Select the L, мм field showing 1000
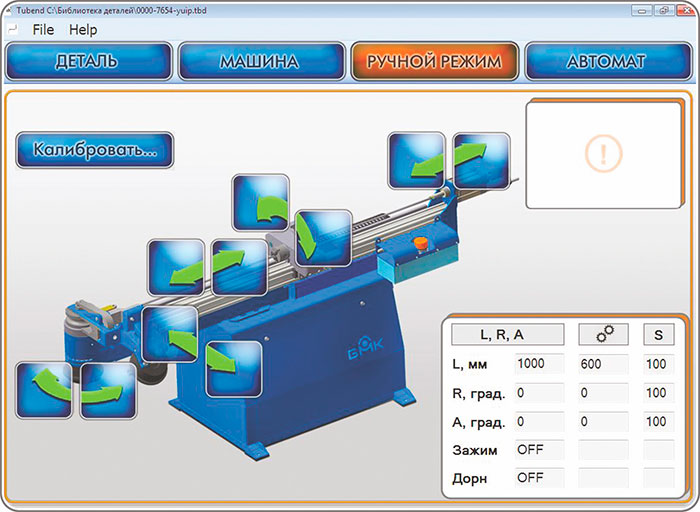This screenshot has height=512, width=700. pos(539,365)
